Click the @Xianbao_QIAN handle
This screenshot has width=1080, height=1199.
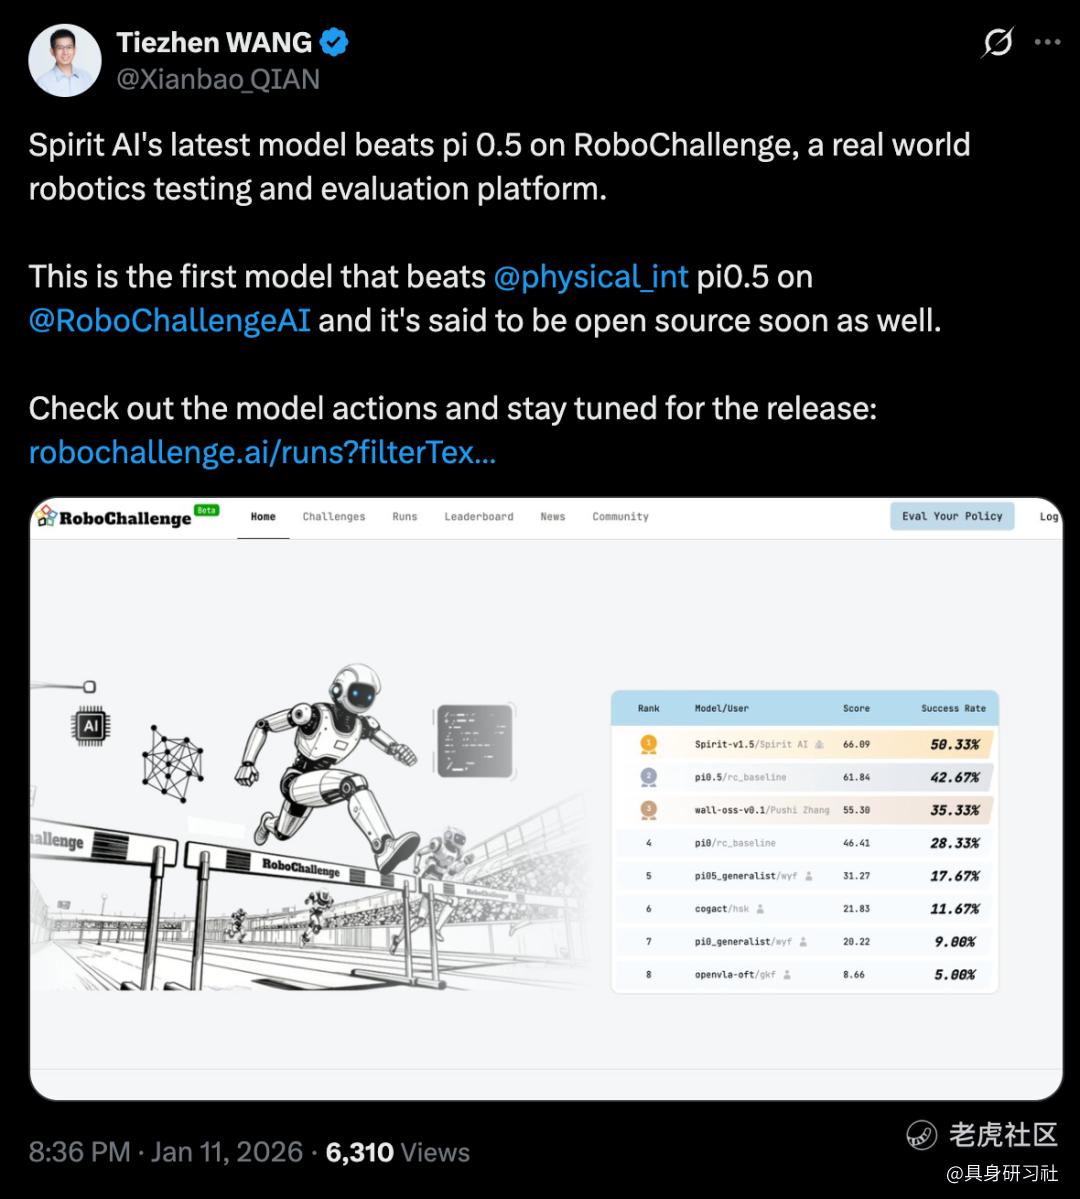click(x=218, y=80)
